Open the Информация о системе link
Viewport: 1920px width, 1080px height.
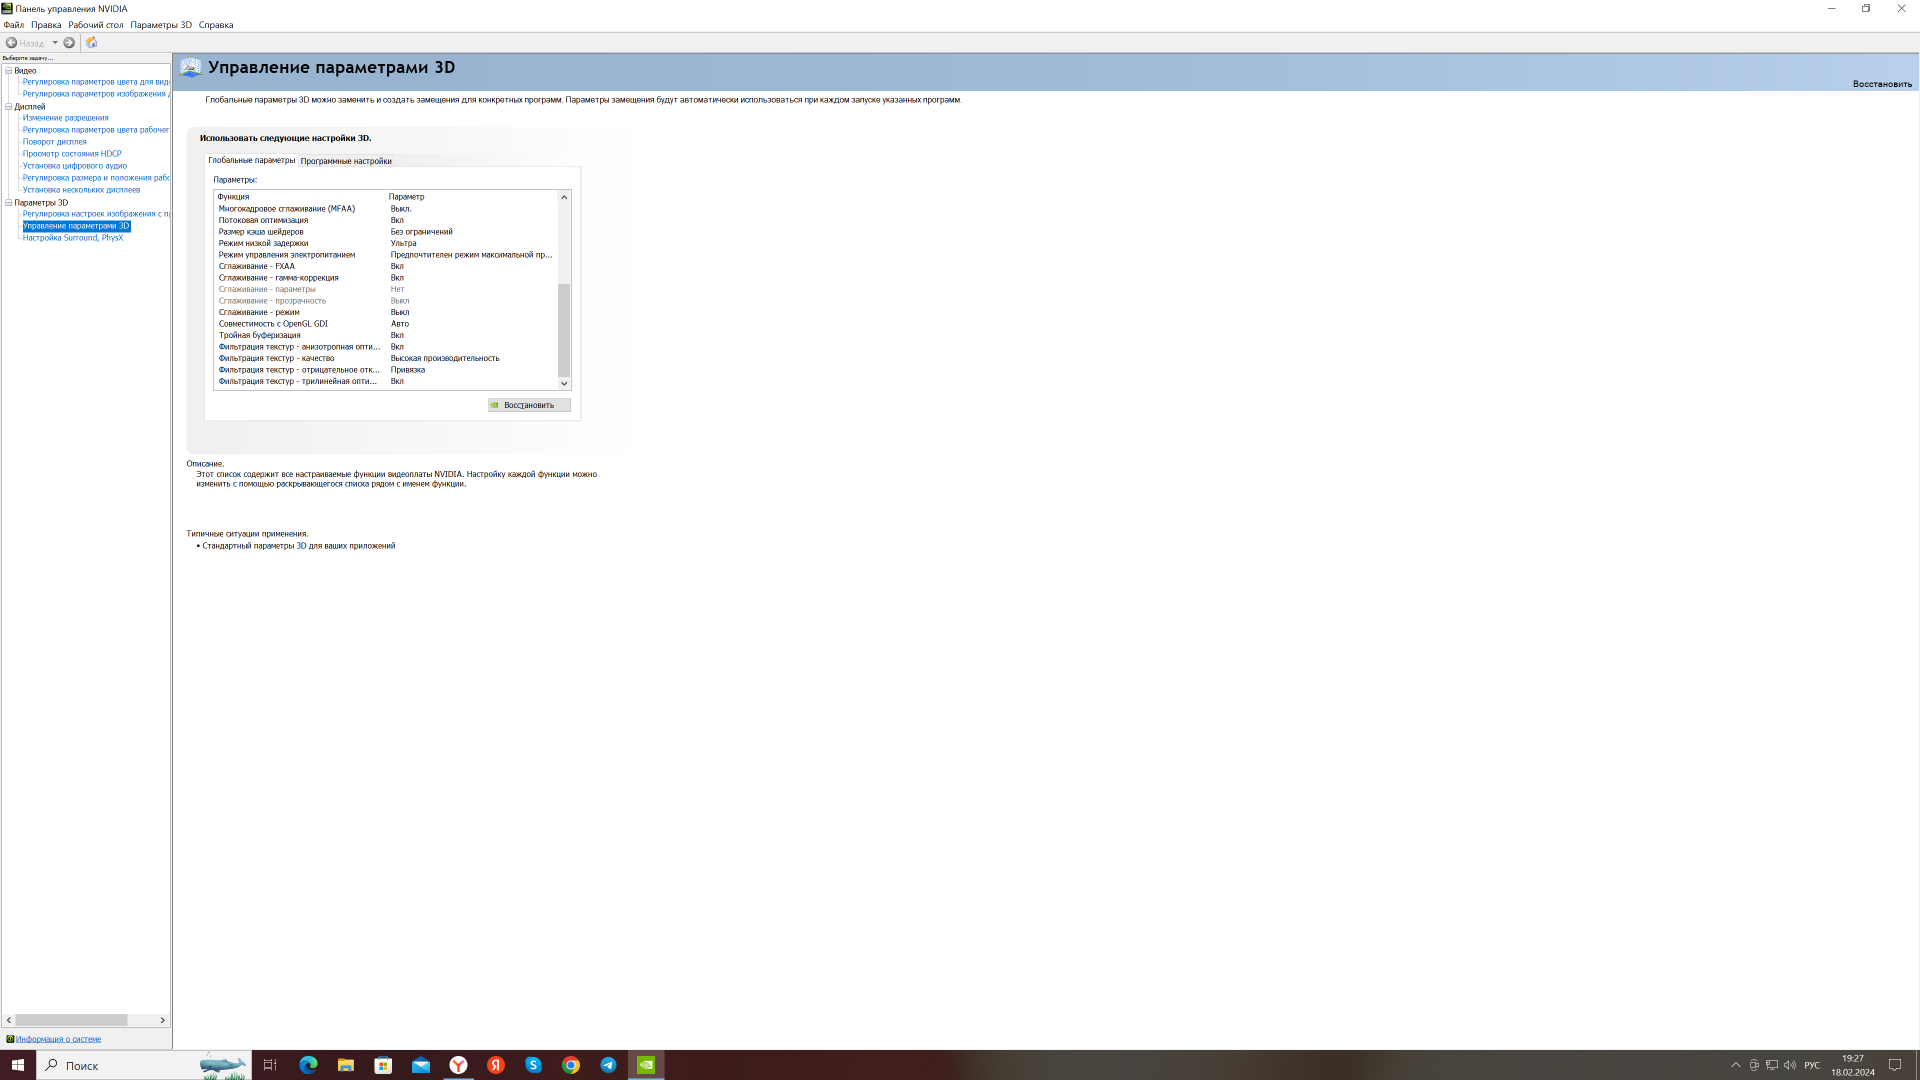click(x=58, y=1039)
